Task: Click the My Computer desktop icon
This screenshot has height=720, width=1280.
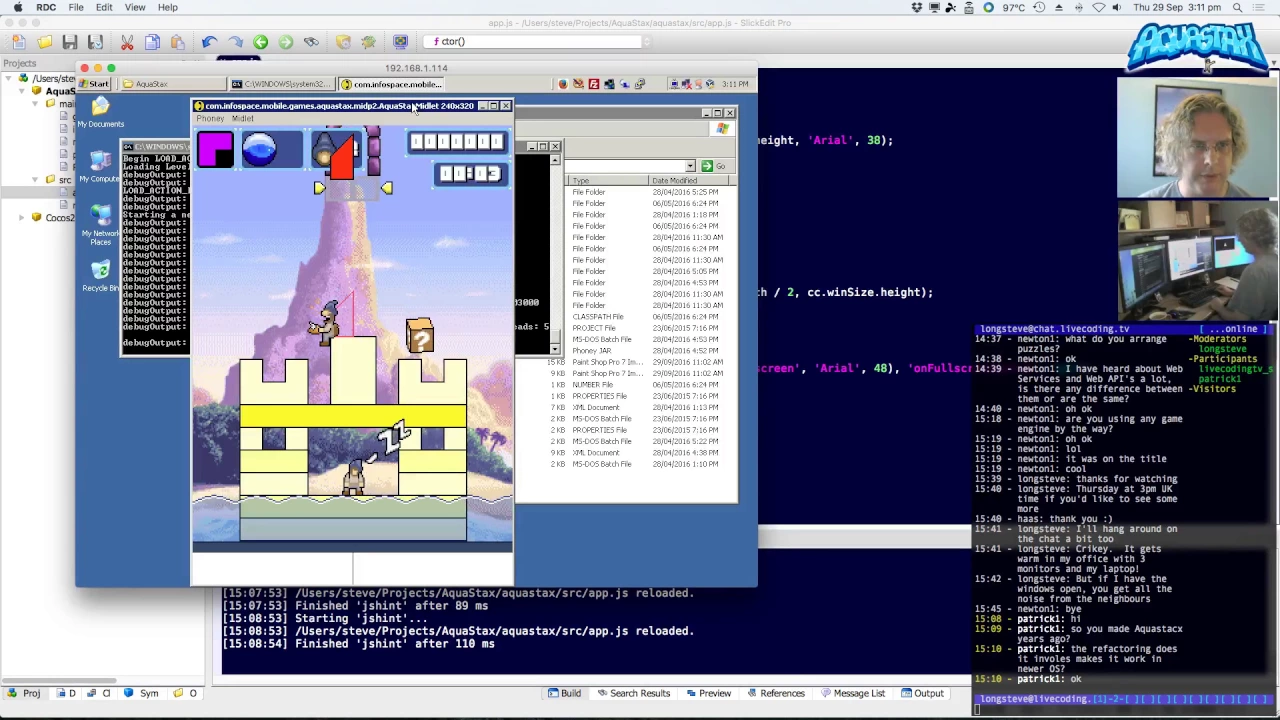Action: tap(100, 167)
